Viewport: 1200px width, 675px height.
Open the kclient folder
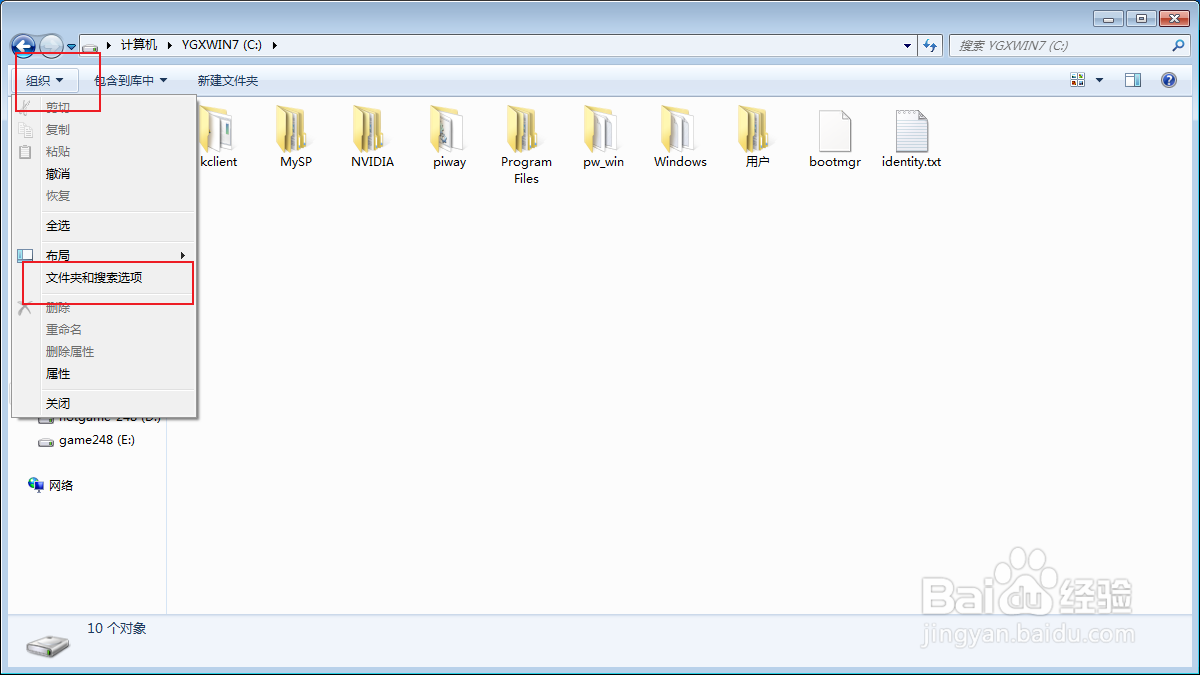coord(218,137)
